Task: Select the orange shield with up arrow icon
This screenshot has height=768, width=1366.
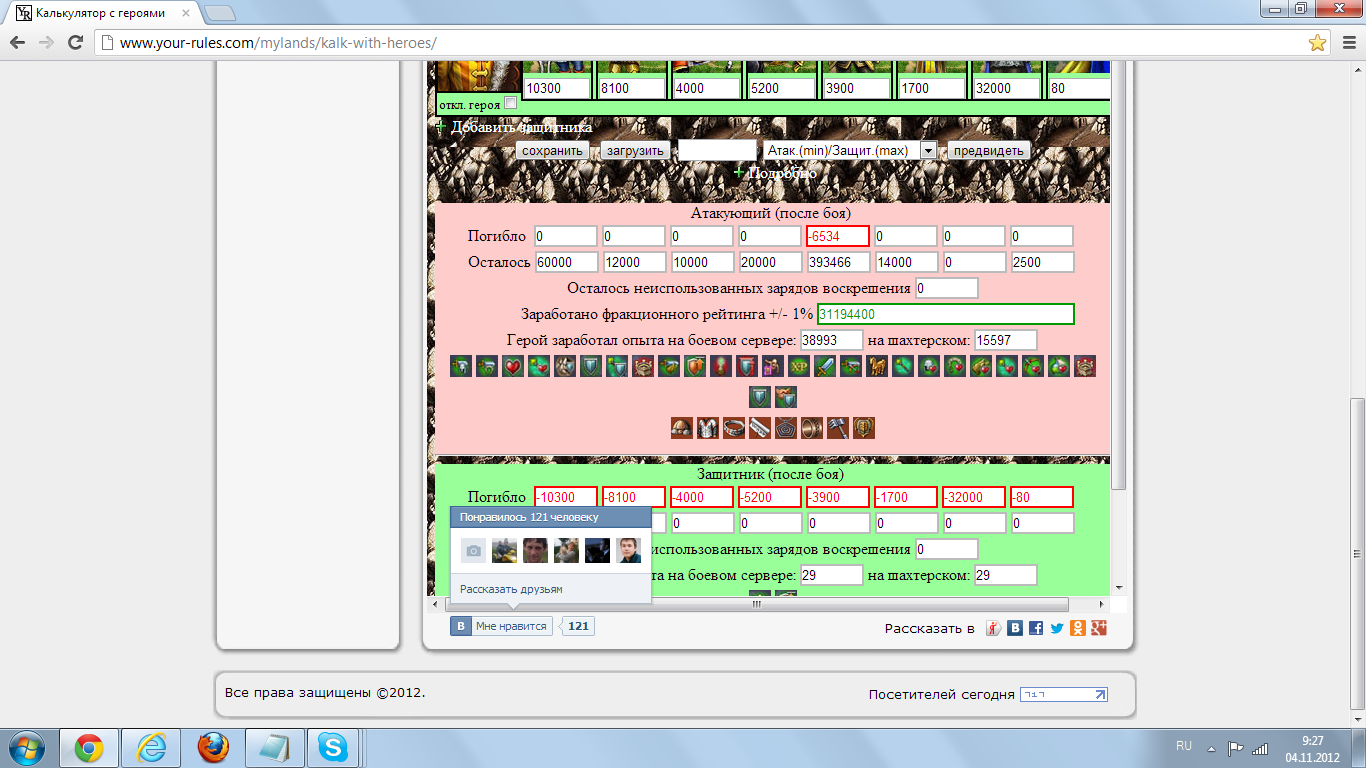Action: click(695, 366)
